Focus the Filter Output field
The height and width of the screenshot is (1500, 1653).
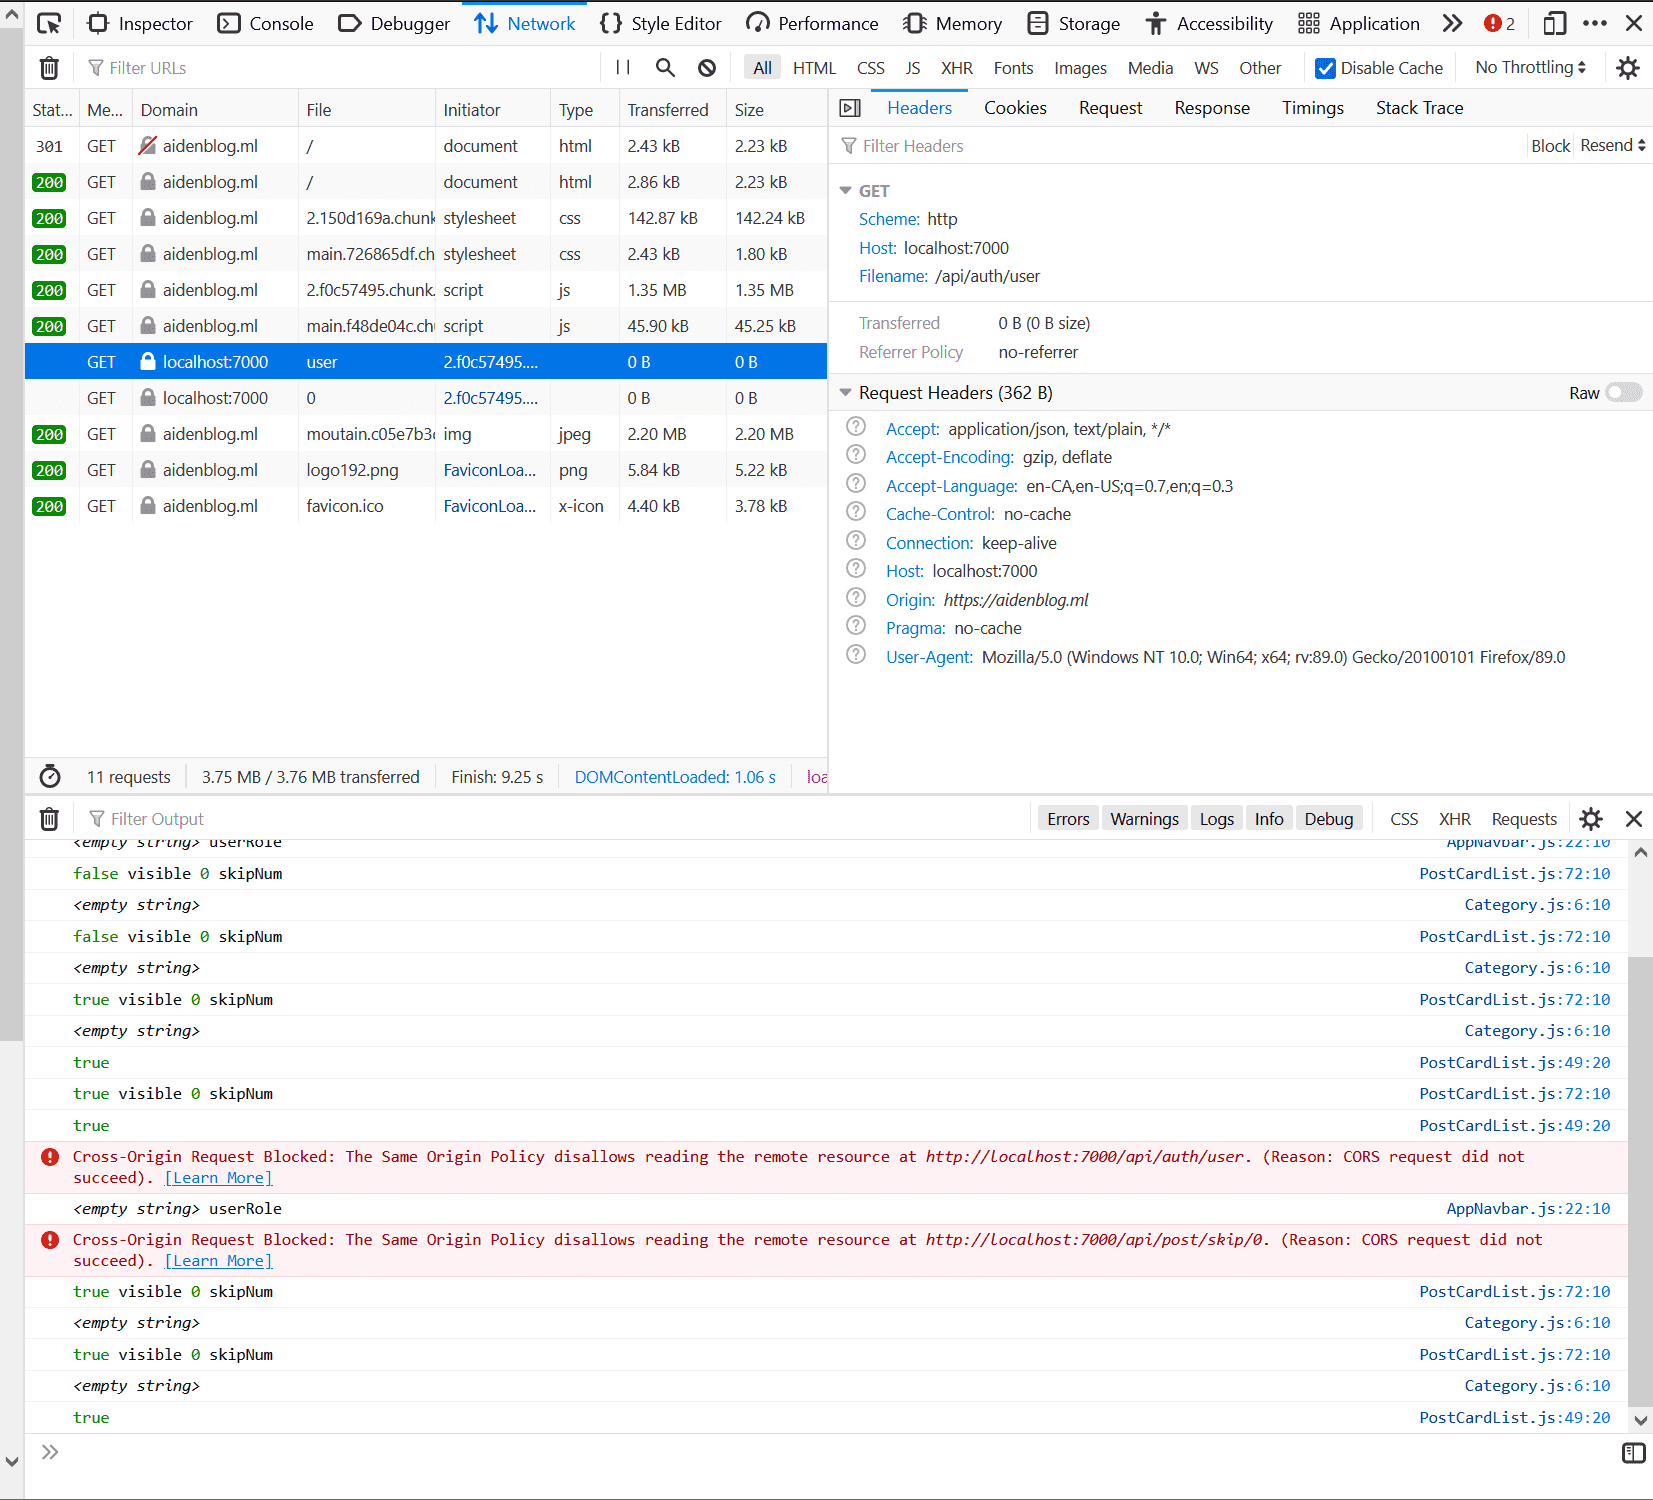point(555,819)
